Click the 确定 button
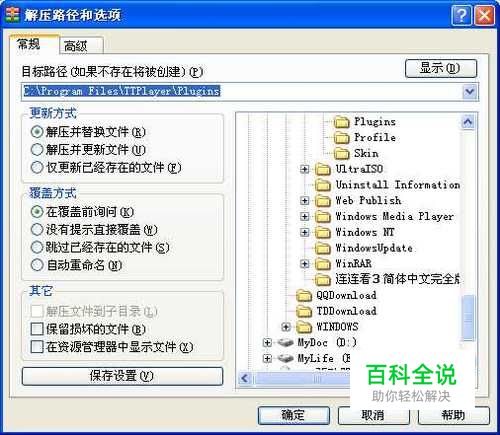The height and width of the screenshot is (435, 500). (x=294, y=415)
